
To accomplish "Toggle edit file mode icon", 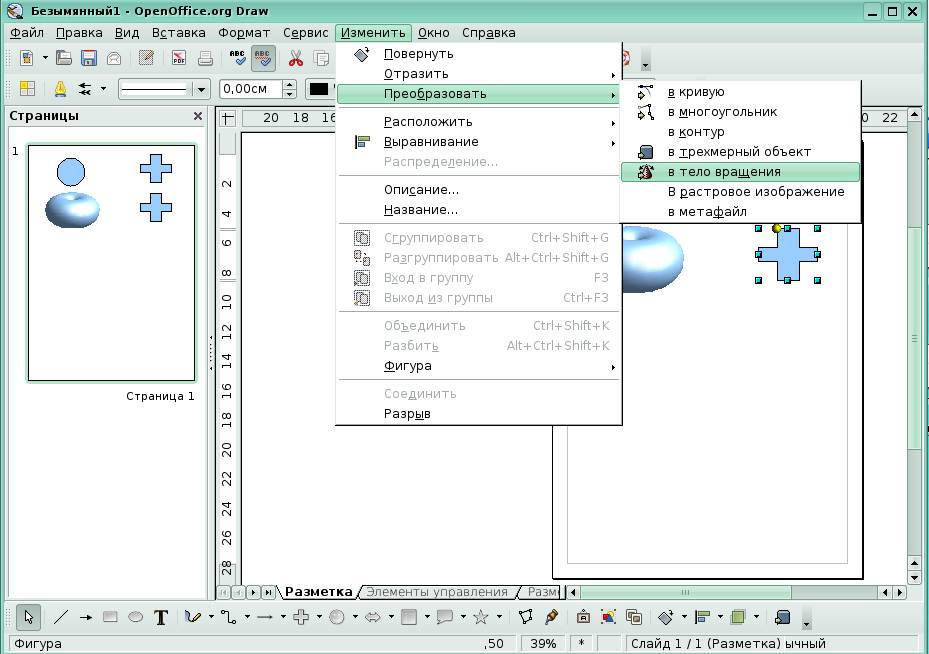I will coord(147,58).
